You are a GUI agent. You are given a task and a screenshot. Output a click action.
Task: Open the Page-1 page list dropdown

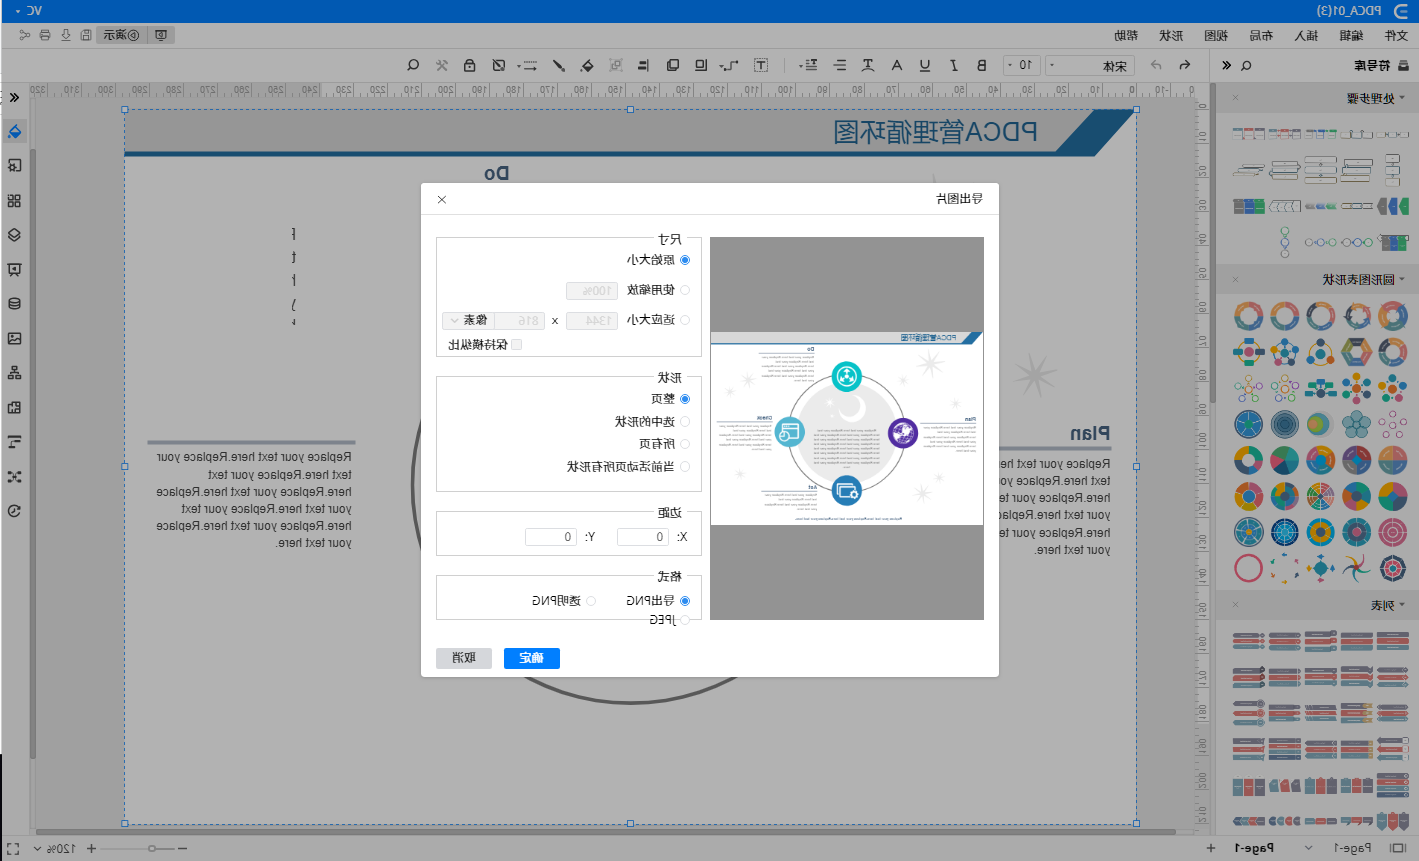pyautogui.click(x=1308, y=848)
